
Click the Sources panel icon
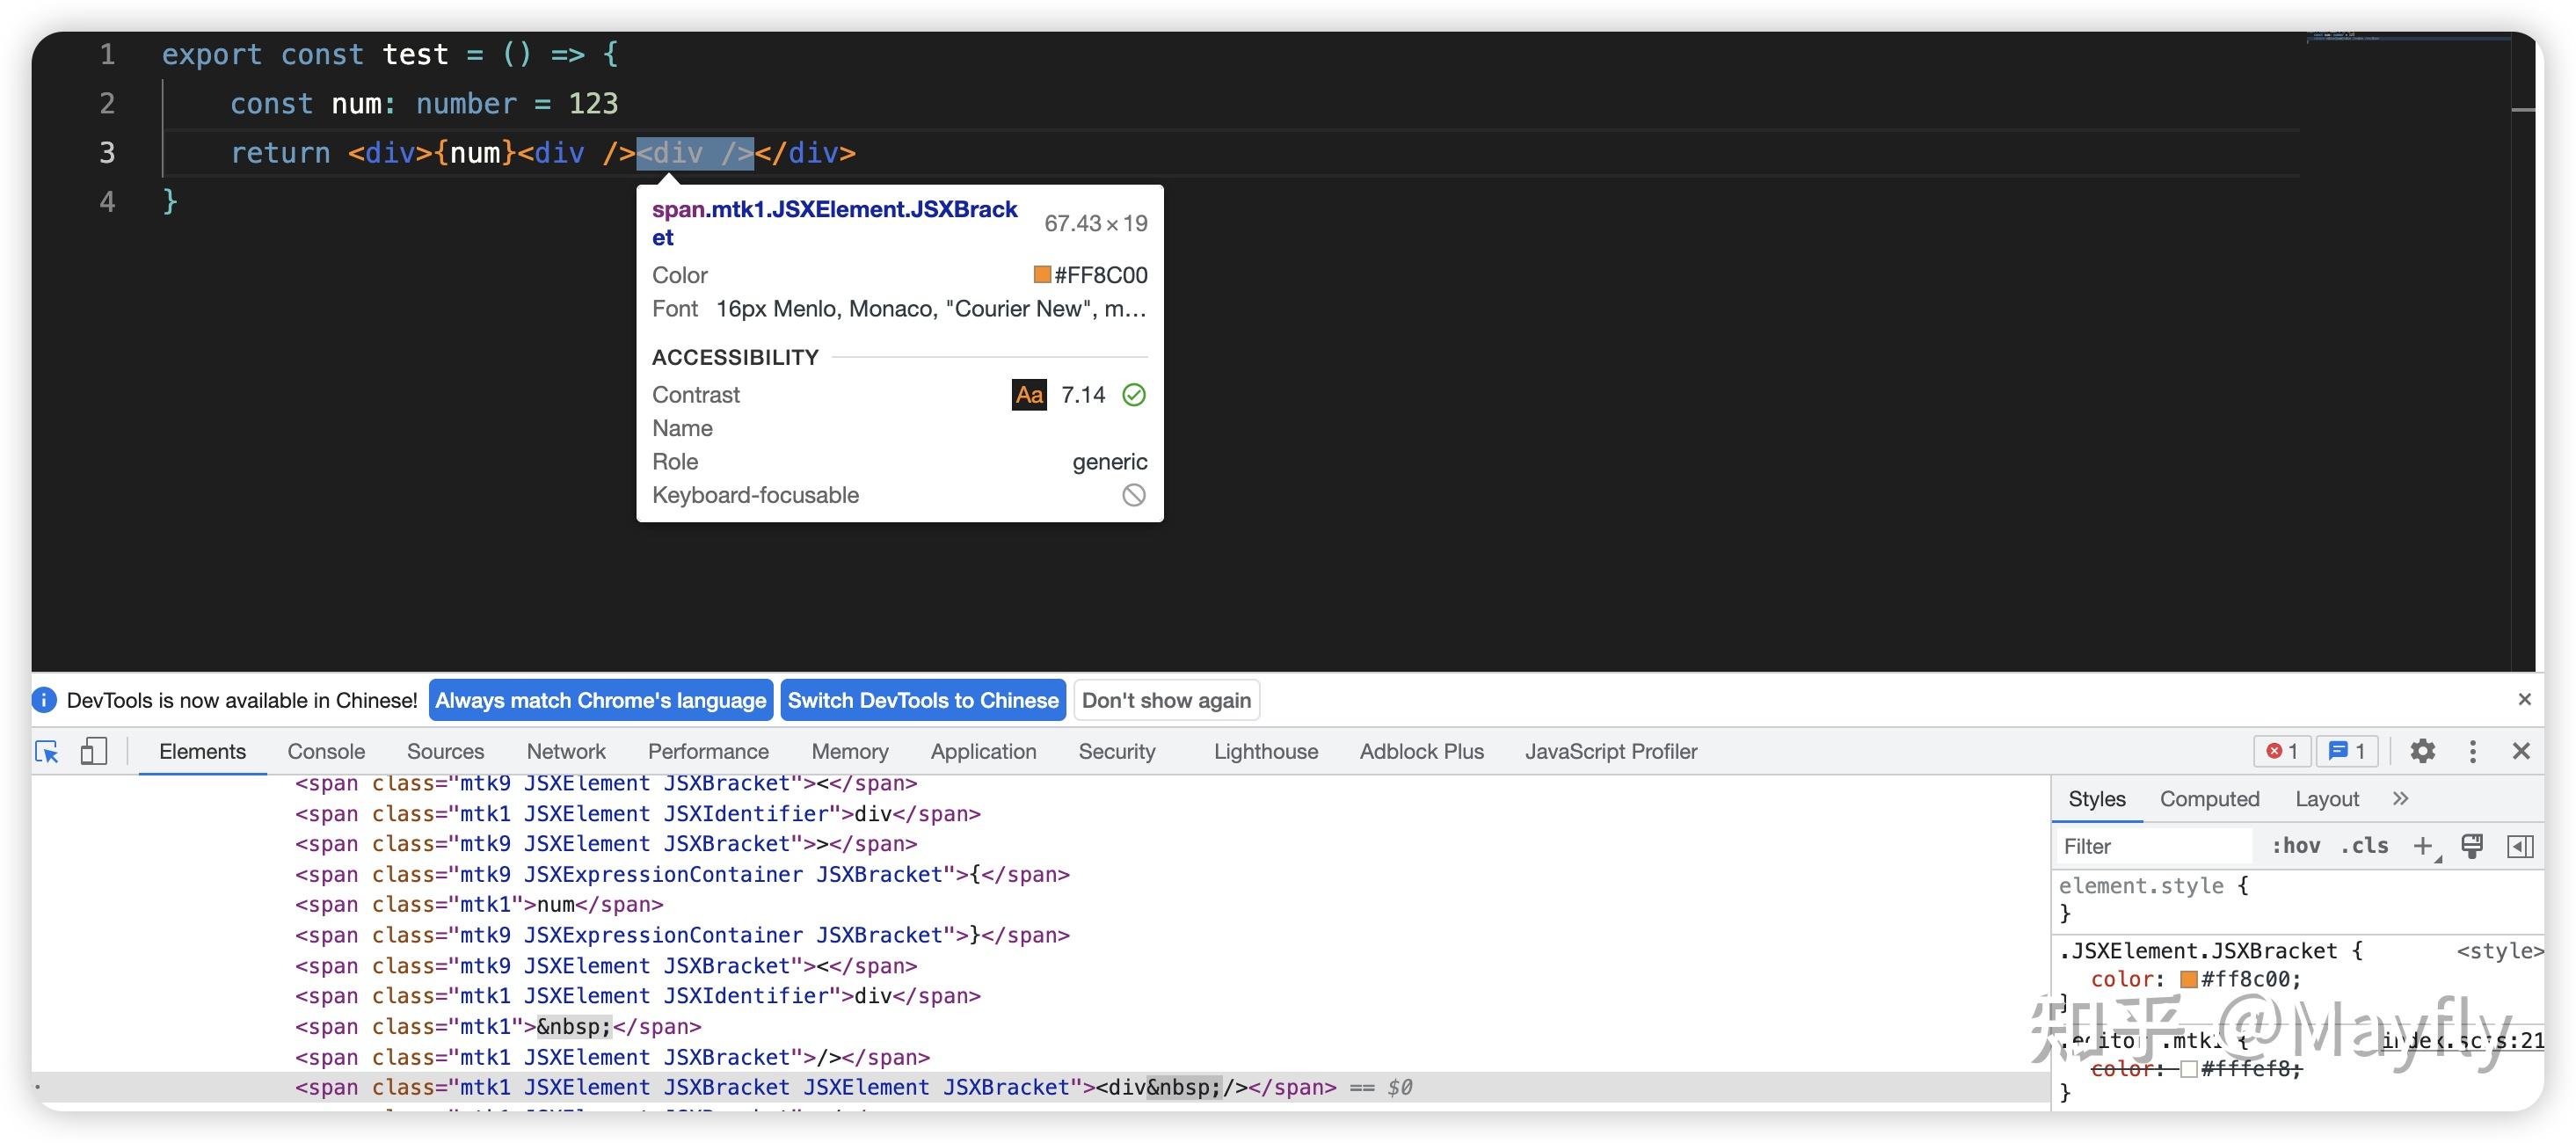[444, 752]
